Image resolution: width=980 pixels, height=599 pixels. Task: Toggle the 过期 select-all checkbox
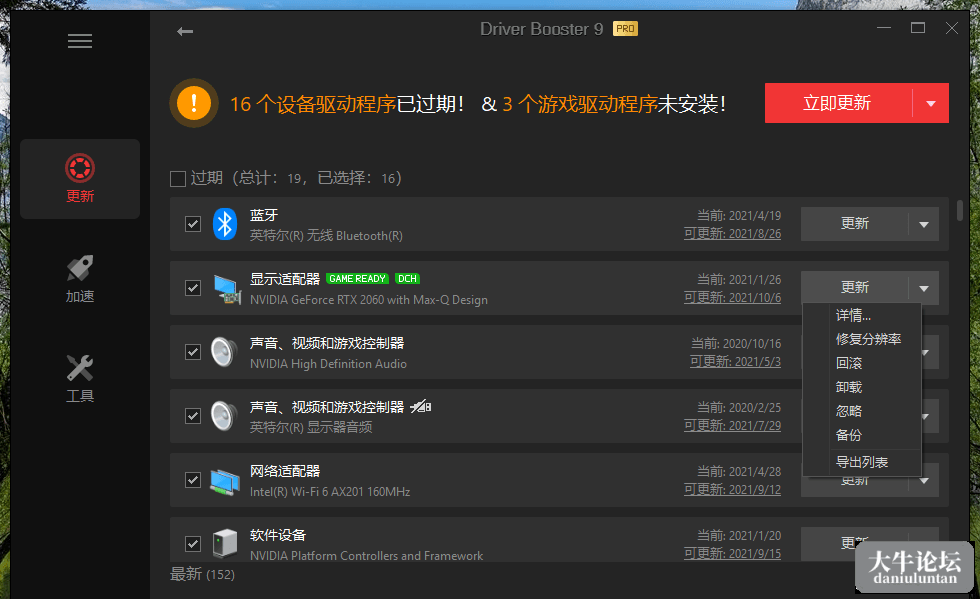click(x=178, y=179)
